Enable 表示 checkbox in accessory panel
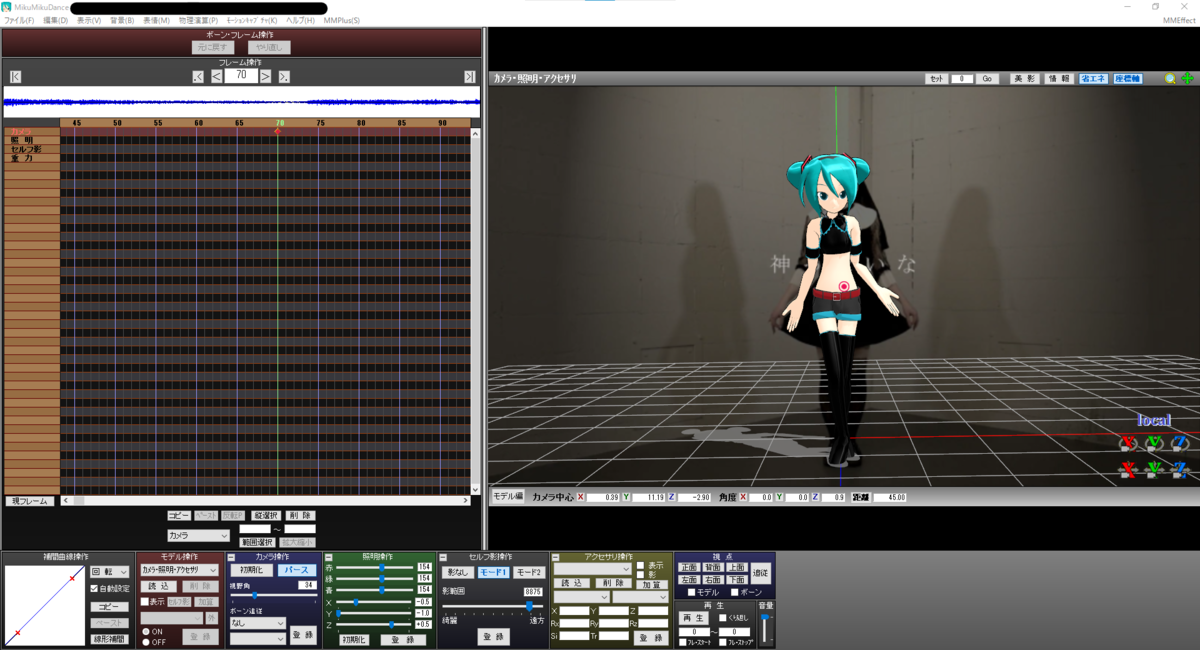 coord(640,566)
